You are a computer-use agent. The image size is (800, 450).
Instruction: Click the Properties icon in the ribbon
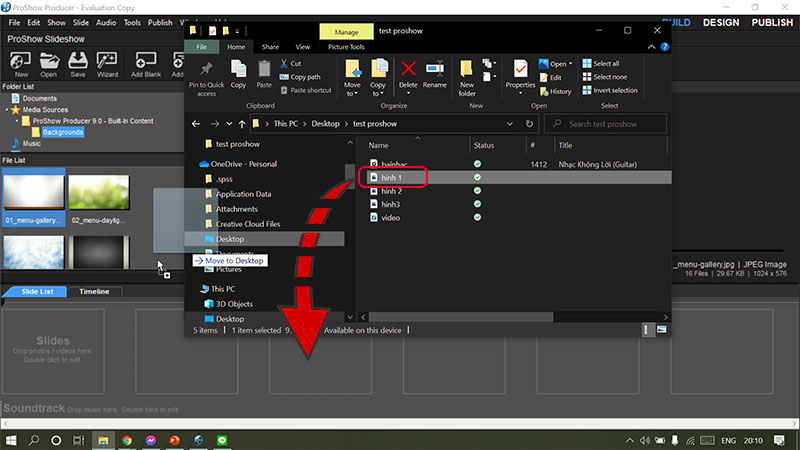(520, 72)
